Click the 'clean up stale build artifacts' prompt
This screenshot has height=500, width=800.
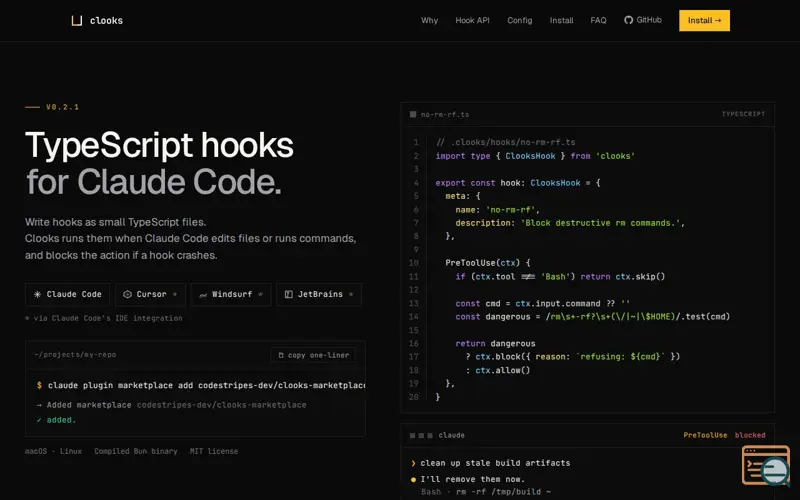(x=495, y=463)
